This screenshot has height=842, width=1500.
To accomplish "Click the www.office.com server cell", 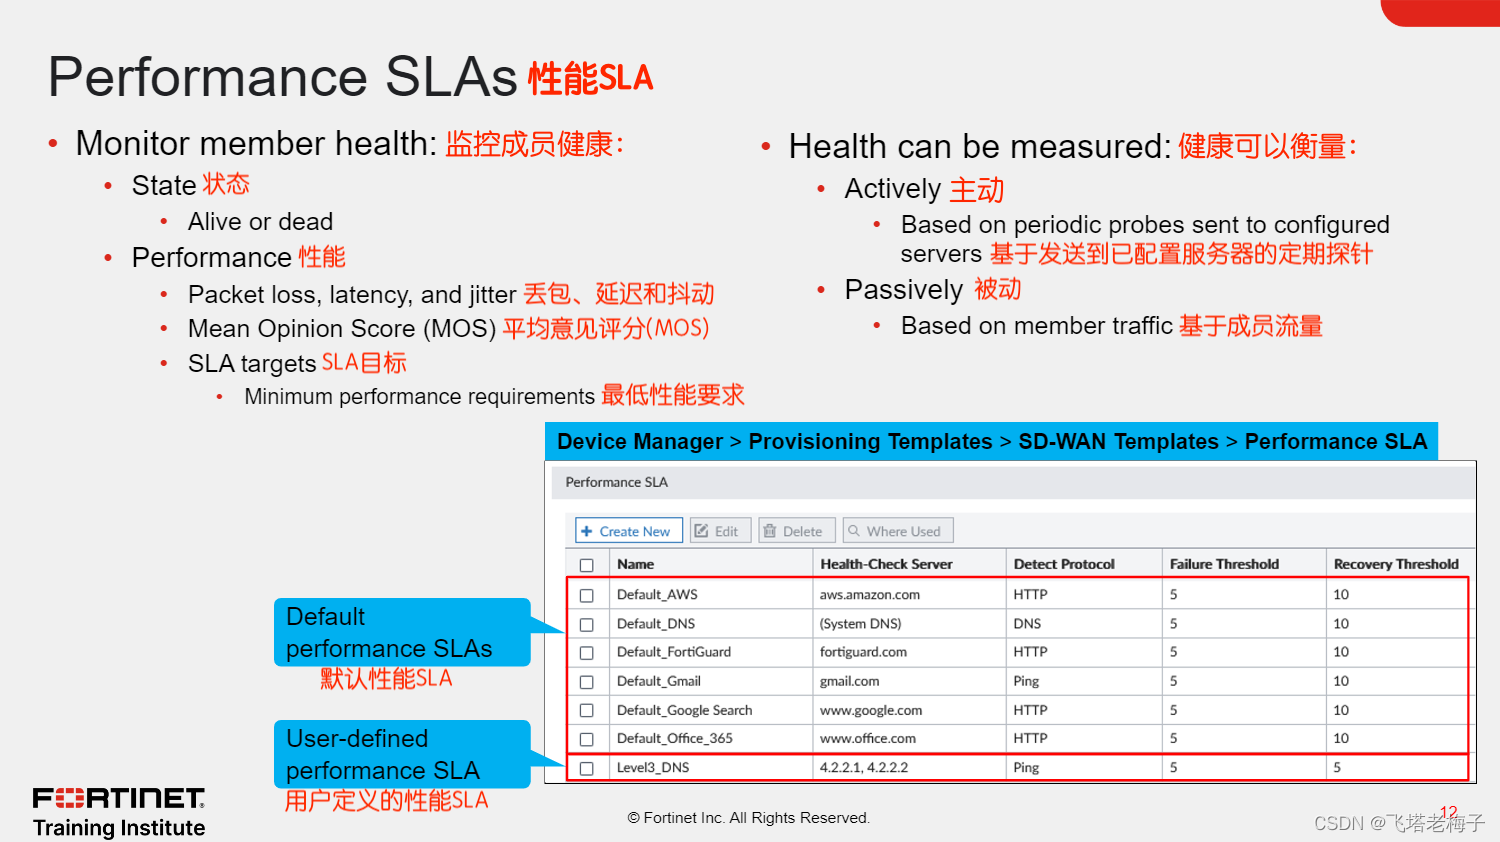I will [x=868, y=738].
